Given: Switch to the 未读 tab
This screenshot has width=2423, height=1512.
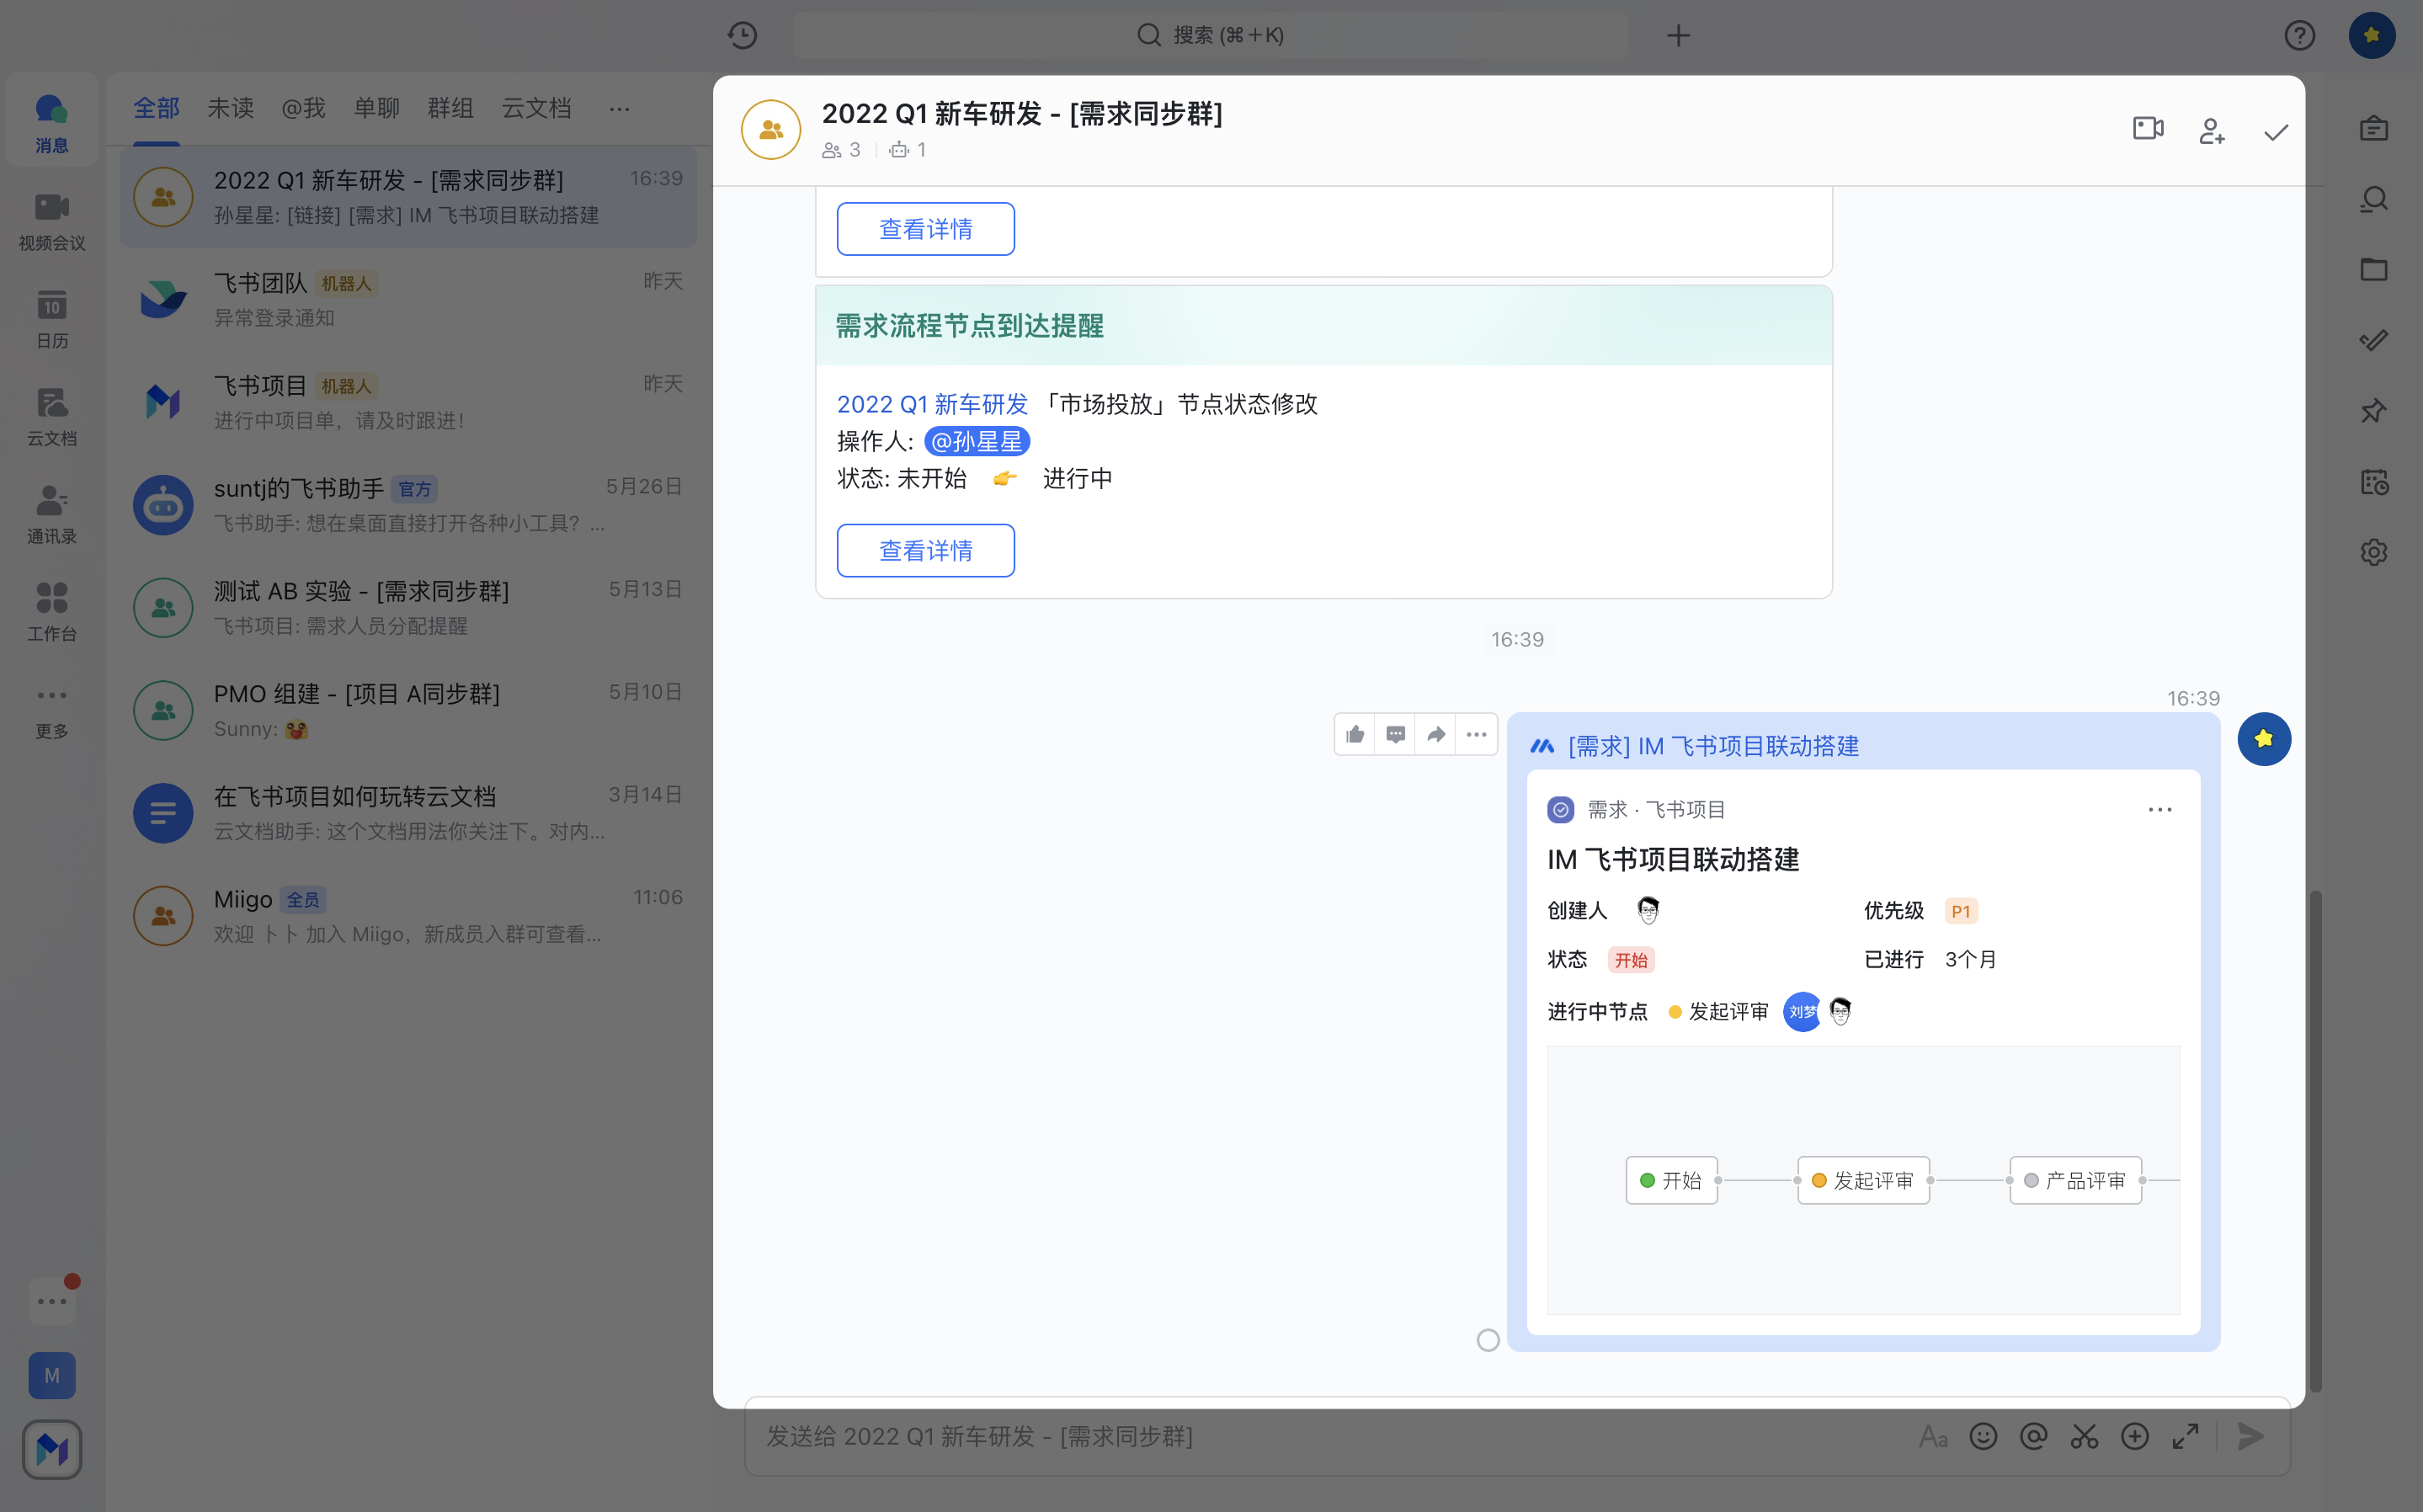Looking at the screenshot, I should tap(230, 108).
